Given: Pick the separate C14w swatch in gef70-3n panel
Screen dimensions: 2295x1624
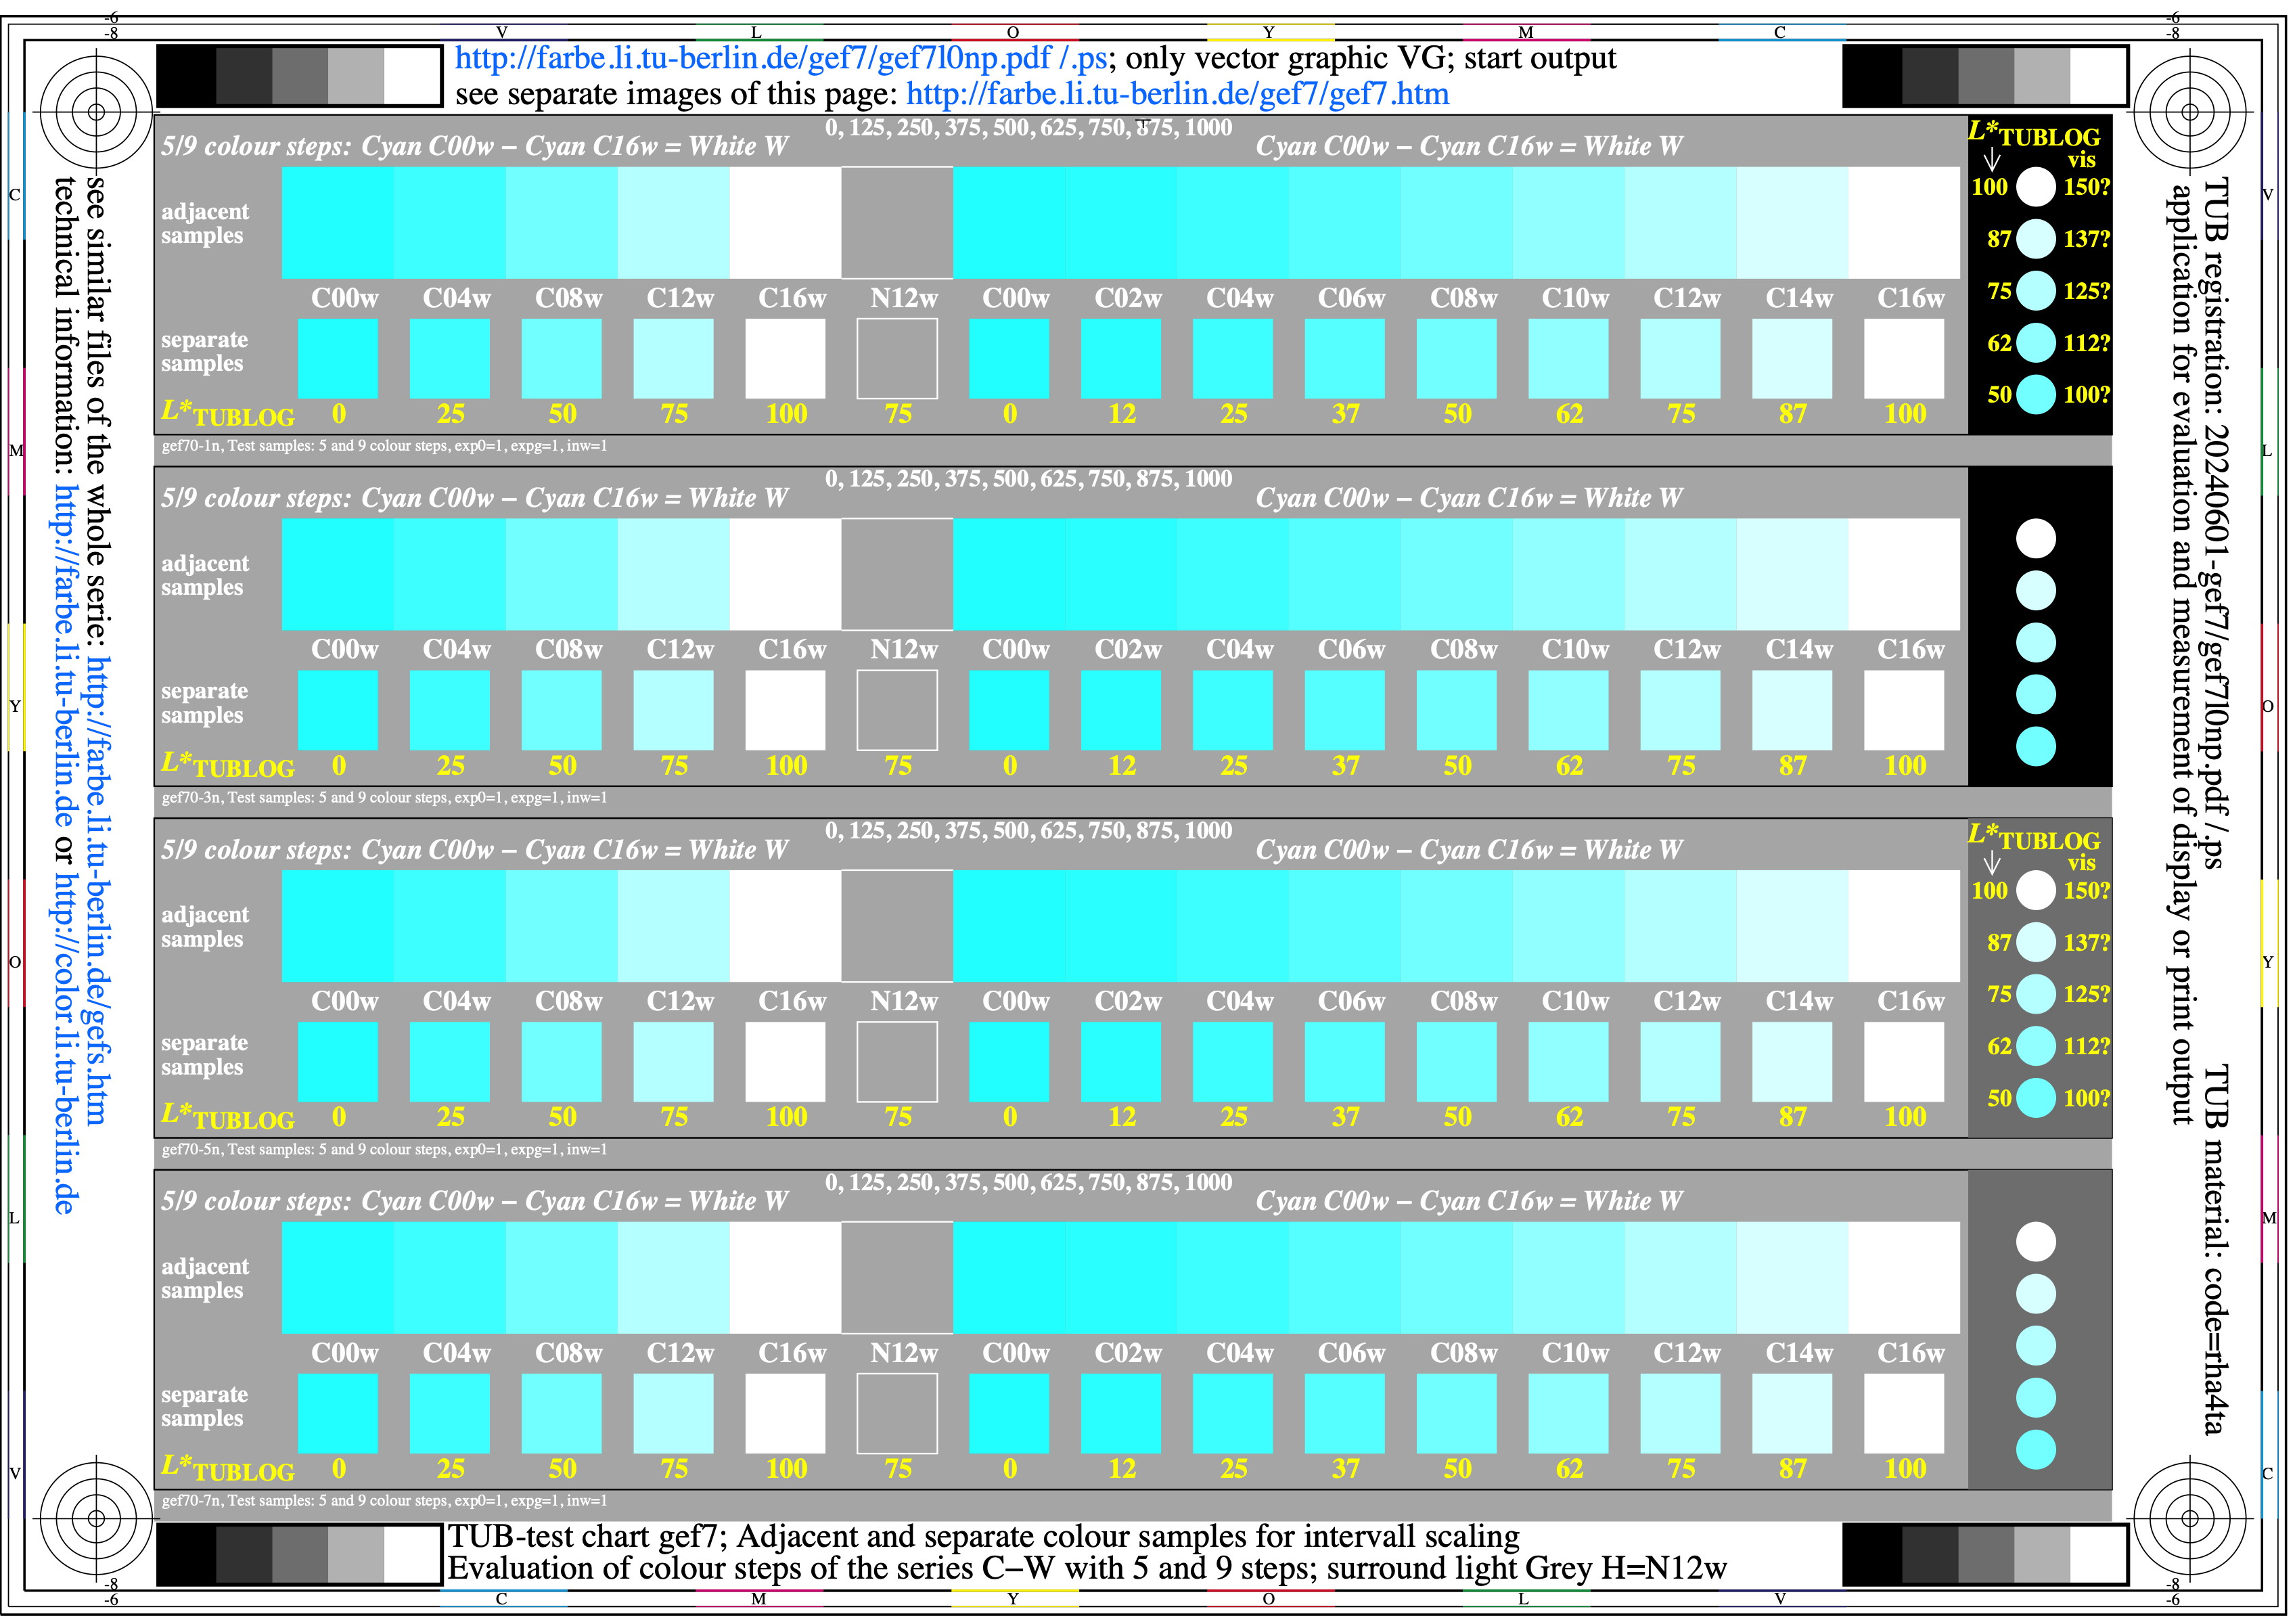Looking at the screenshot, I should pos(1792,711).
